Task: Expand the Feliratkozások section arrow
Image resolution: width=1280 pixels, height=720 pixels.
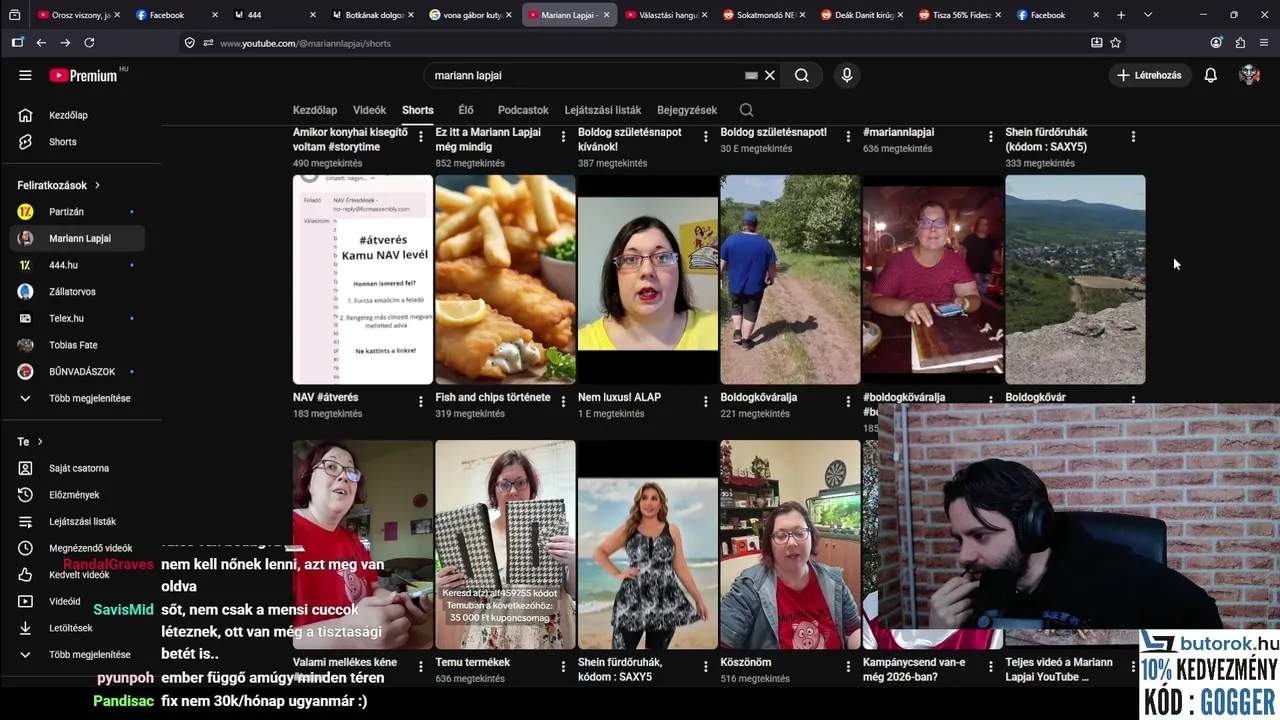Action: [97, 185]
